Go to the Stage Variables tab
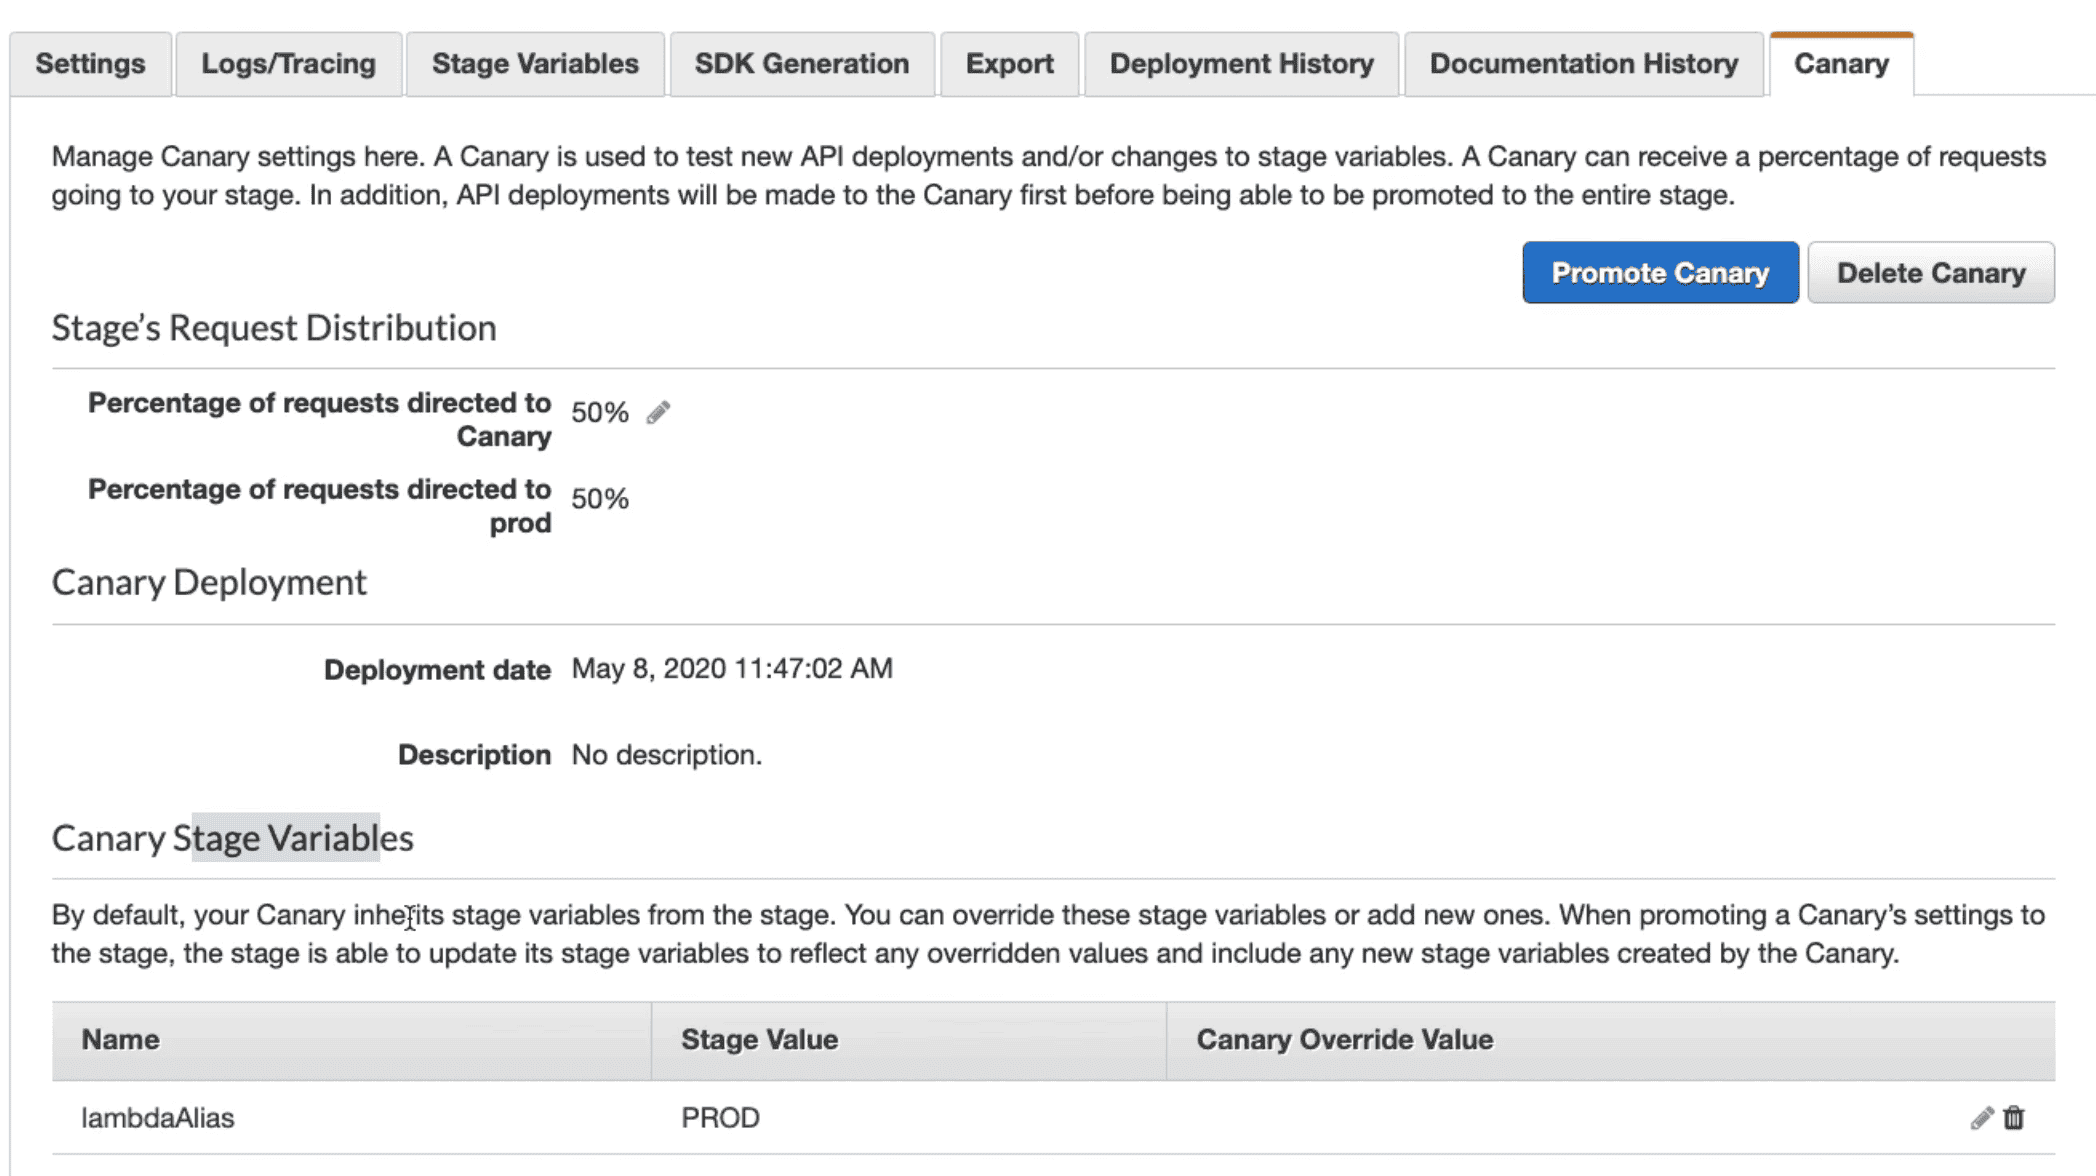Image resolution: width=2096 pixels, height=1176 pixels. tap(535, 64)
